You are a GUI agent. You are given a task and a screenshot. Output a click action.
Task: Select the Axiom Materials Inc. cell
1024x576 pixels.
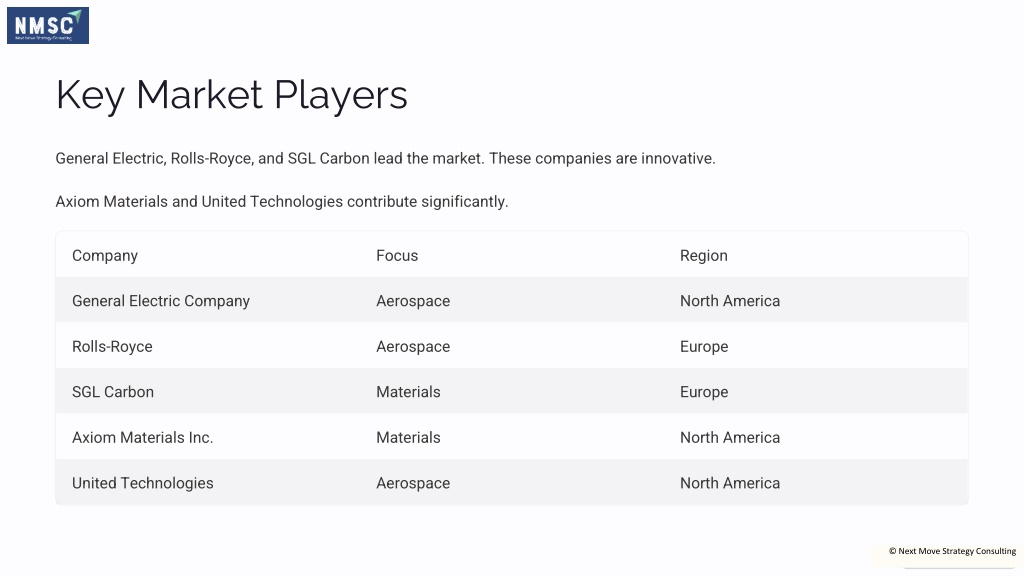click(x=142, y=438)
